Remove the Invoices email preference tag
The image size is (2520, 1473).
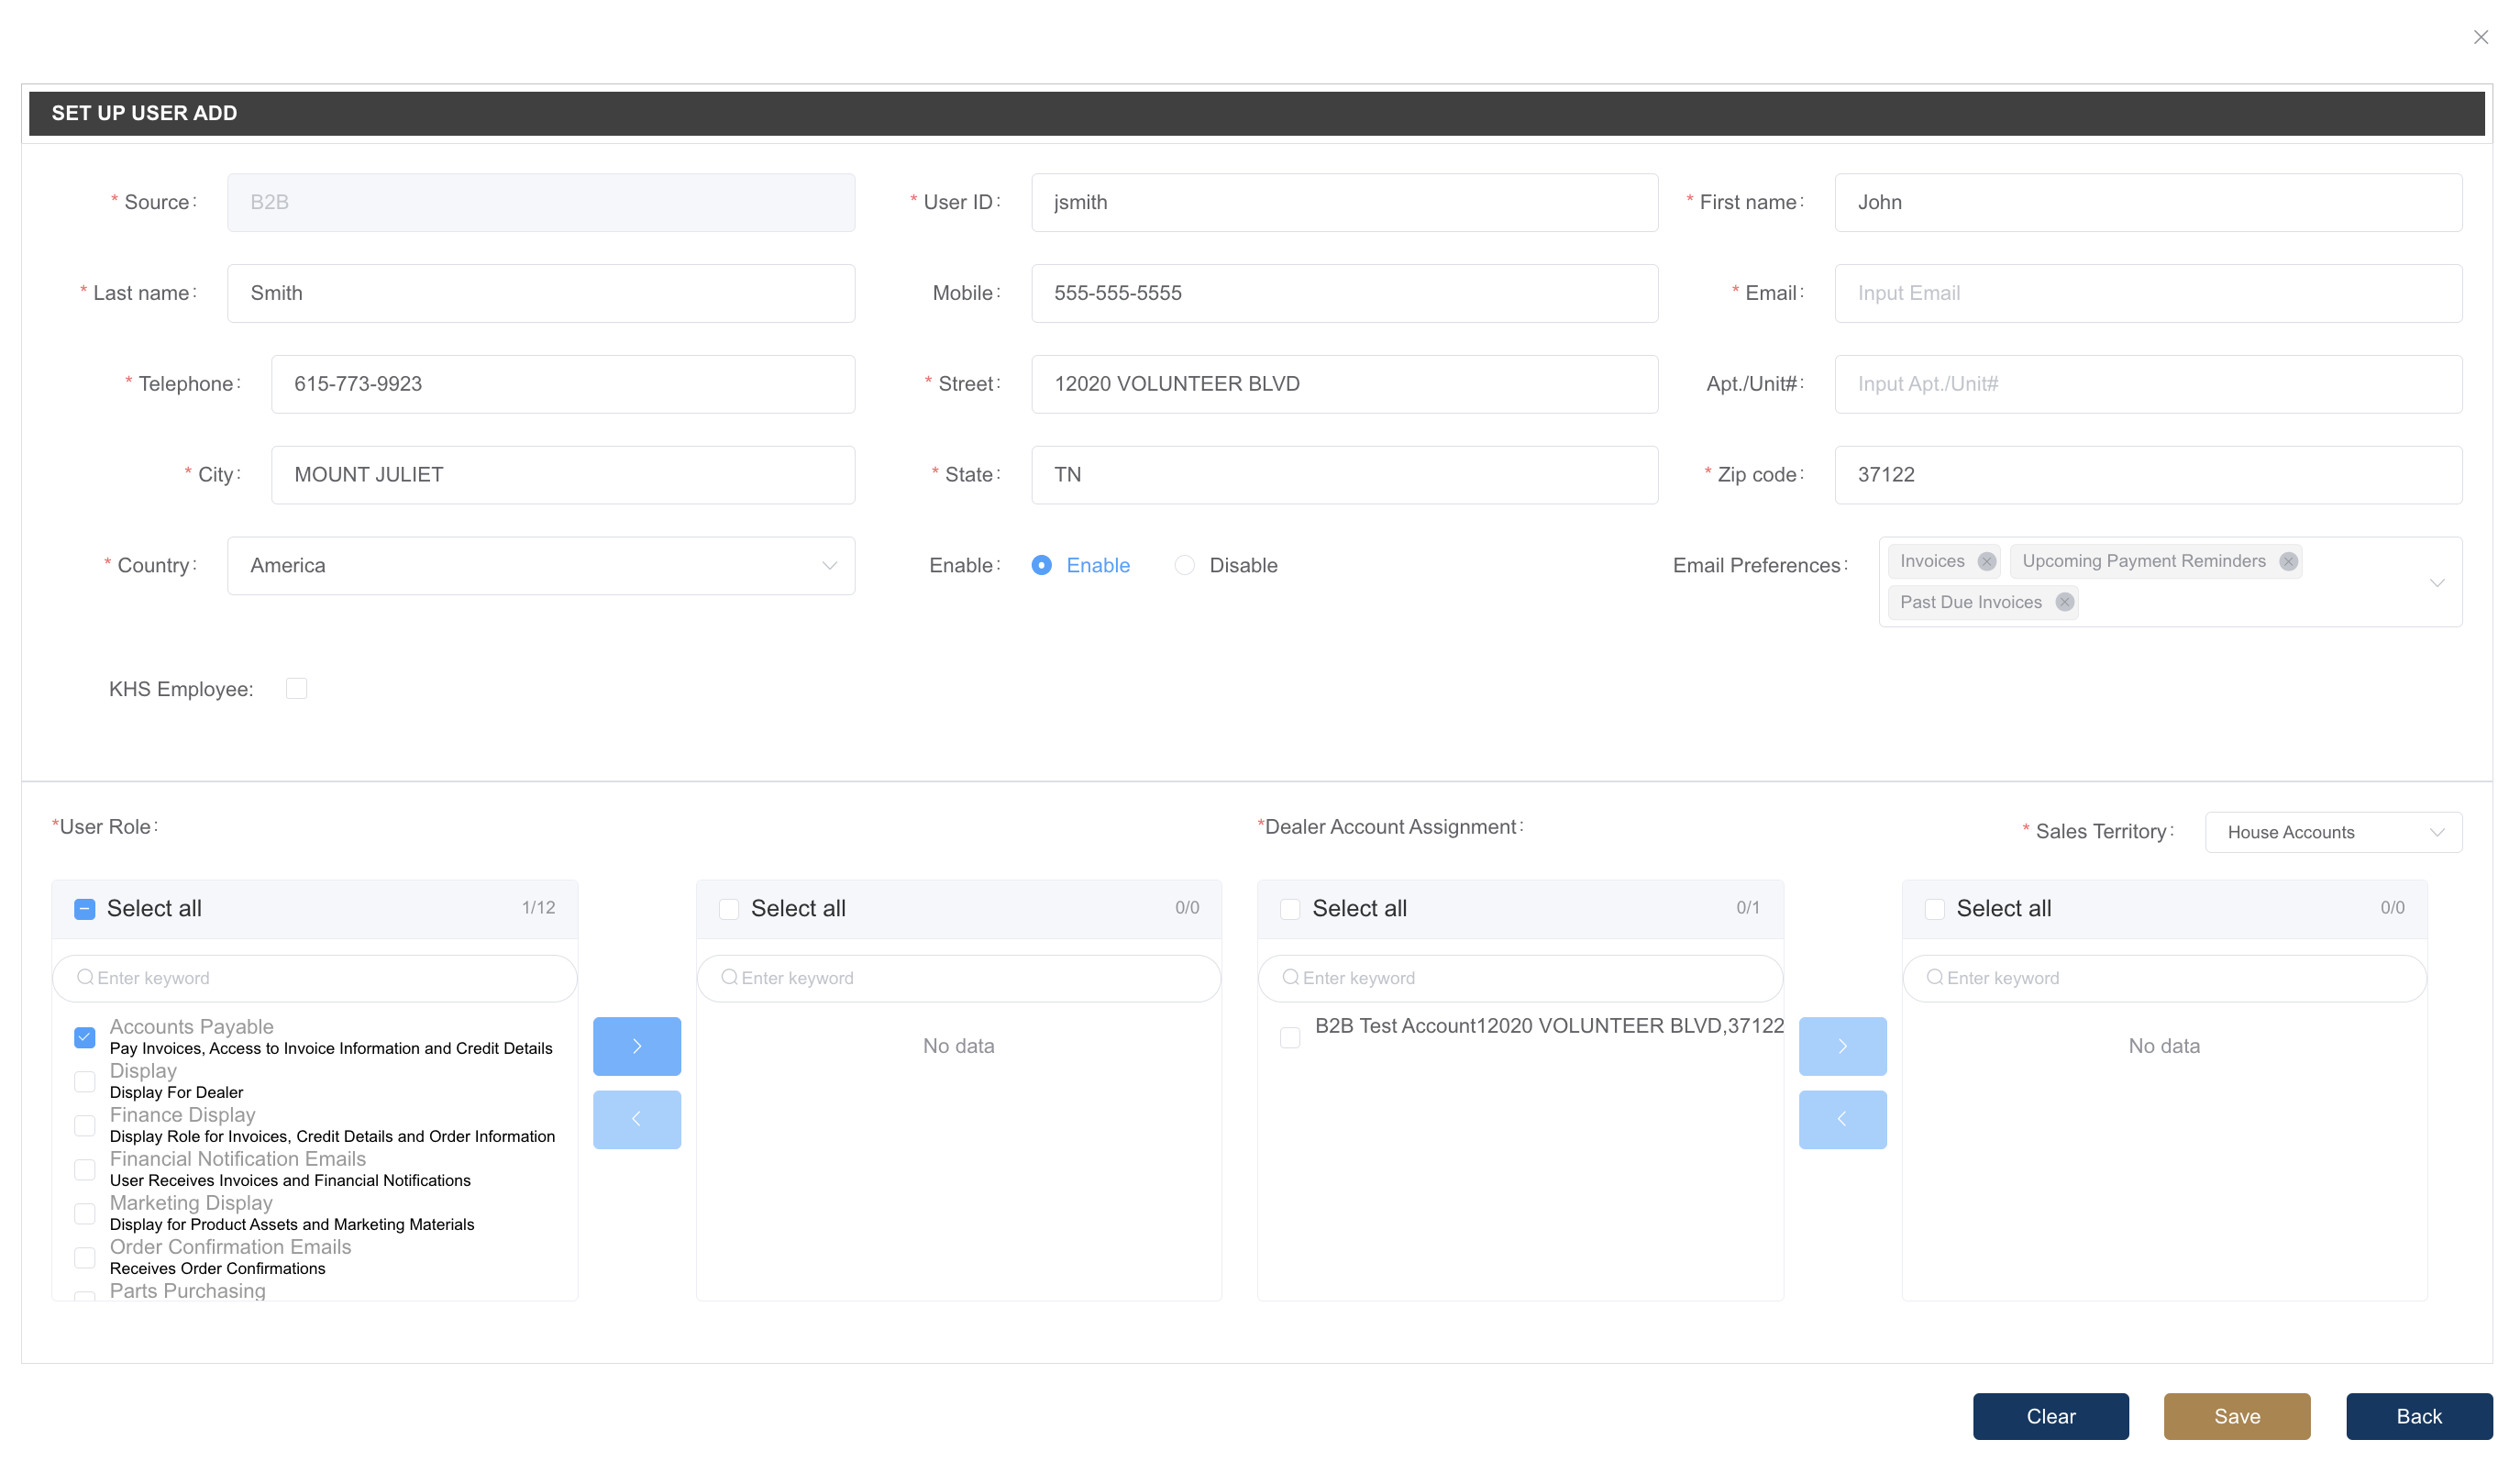(1986, 561)
